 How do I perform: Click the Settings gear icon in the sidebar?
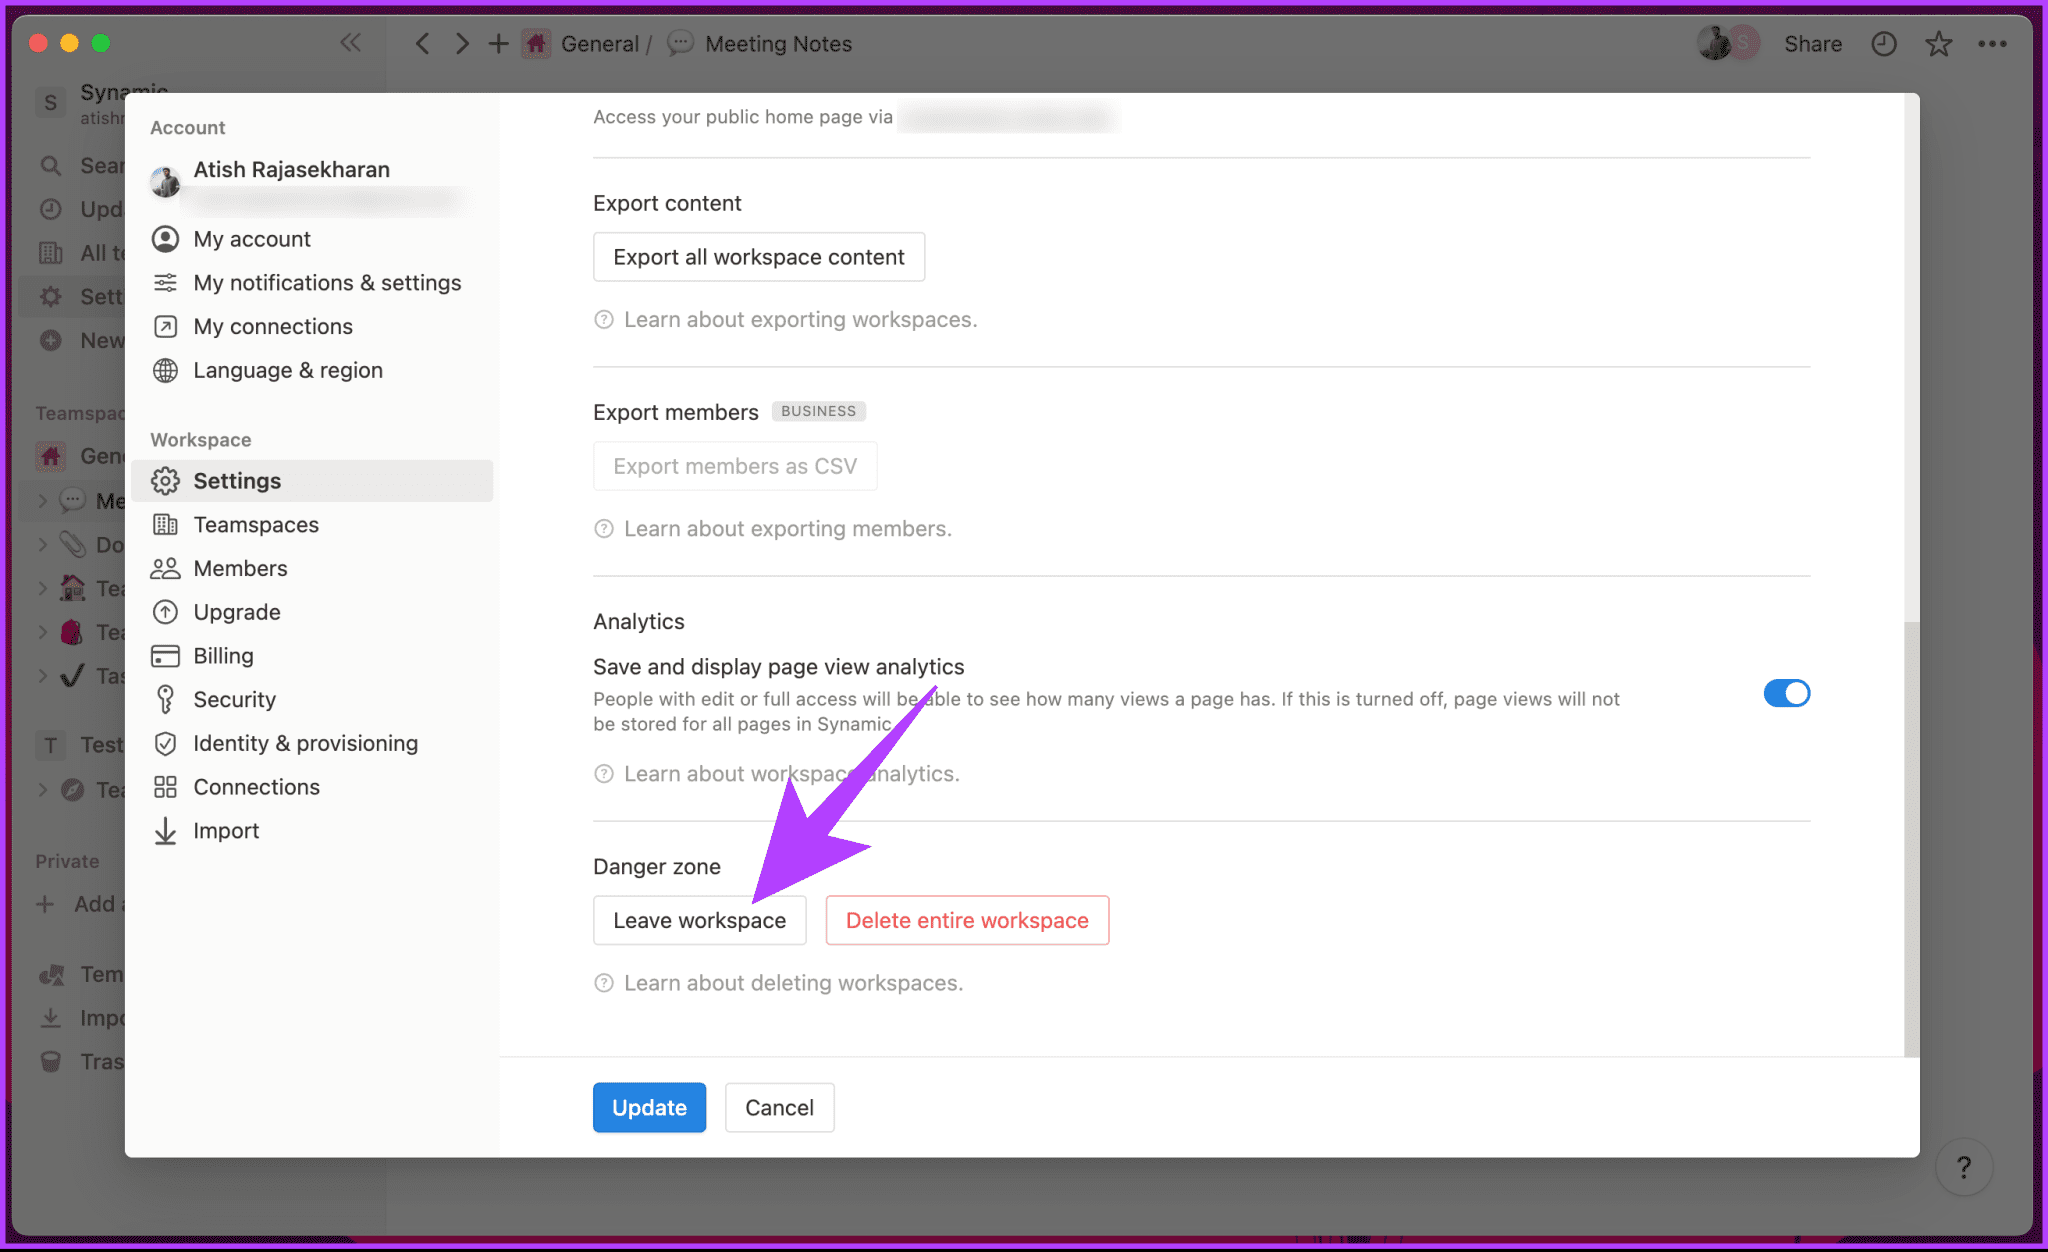(x=165, y=481)
